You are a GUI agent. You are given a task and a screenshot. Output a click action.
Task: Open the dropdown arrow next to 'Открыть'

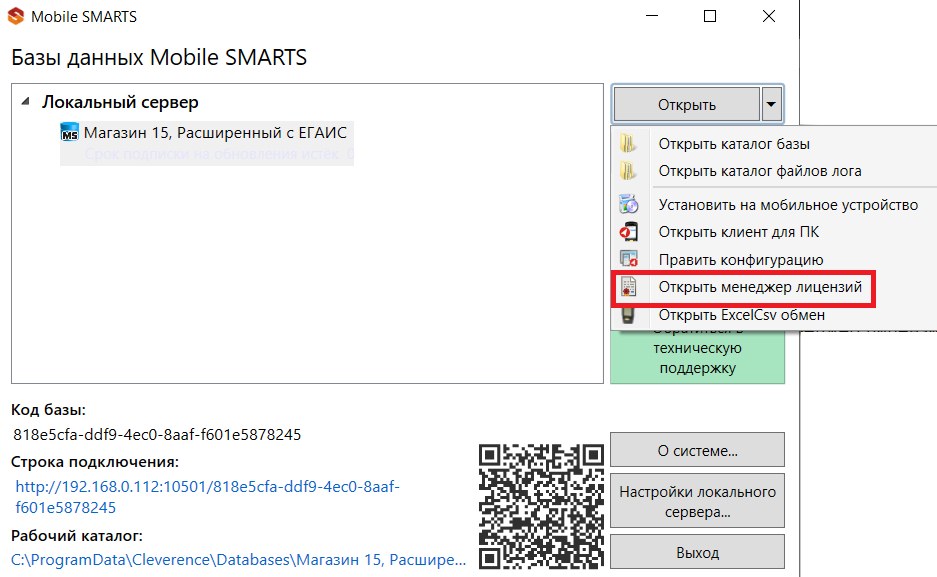[x=771, y=105]
